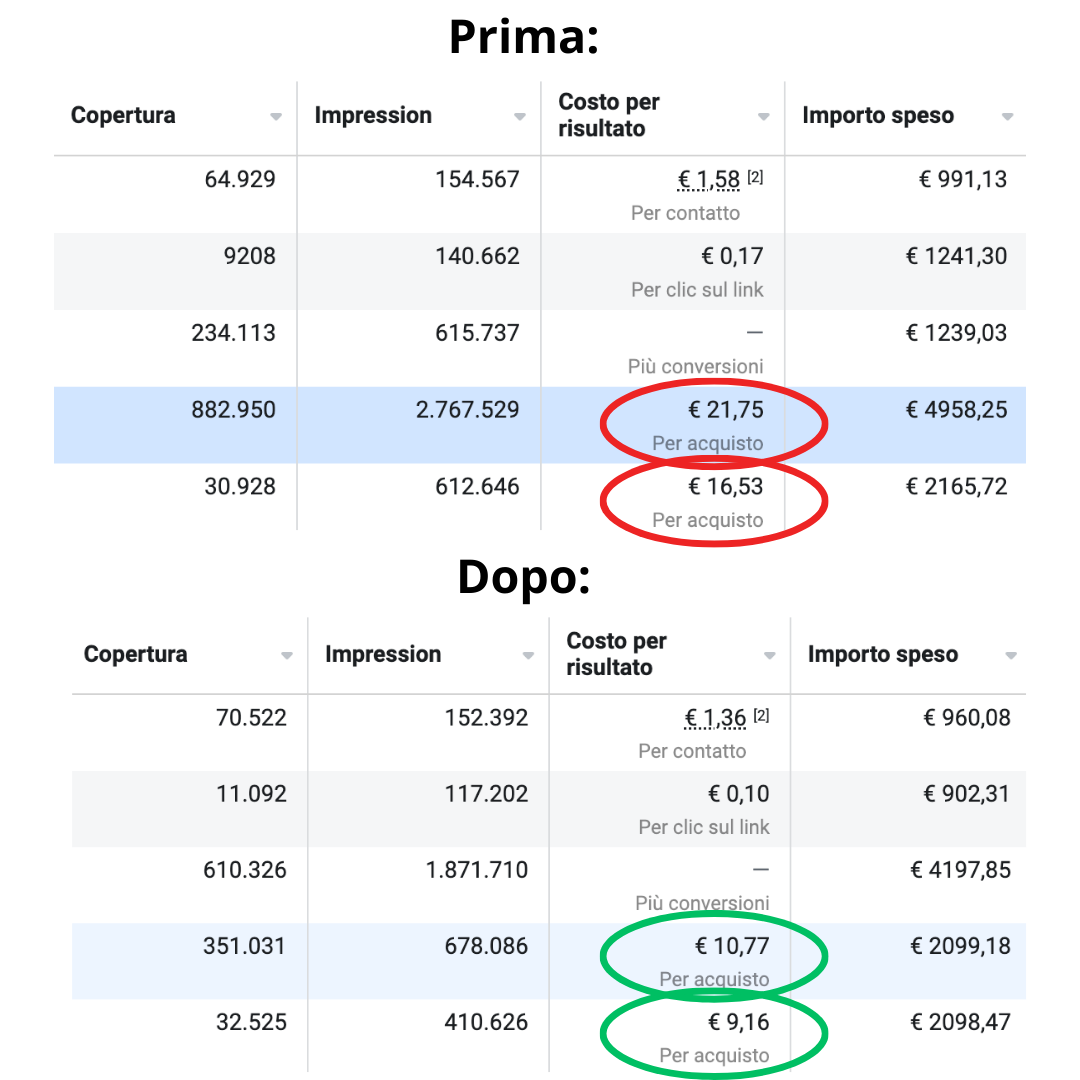This screenshot has width=1080, height=1080.
Task: Click the Importo speso header in Dopo table
Action: click(883, 654)
